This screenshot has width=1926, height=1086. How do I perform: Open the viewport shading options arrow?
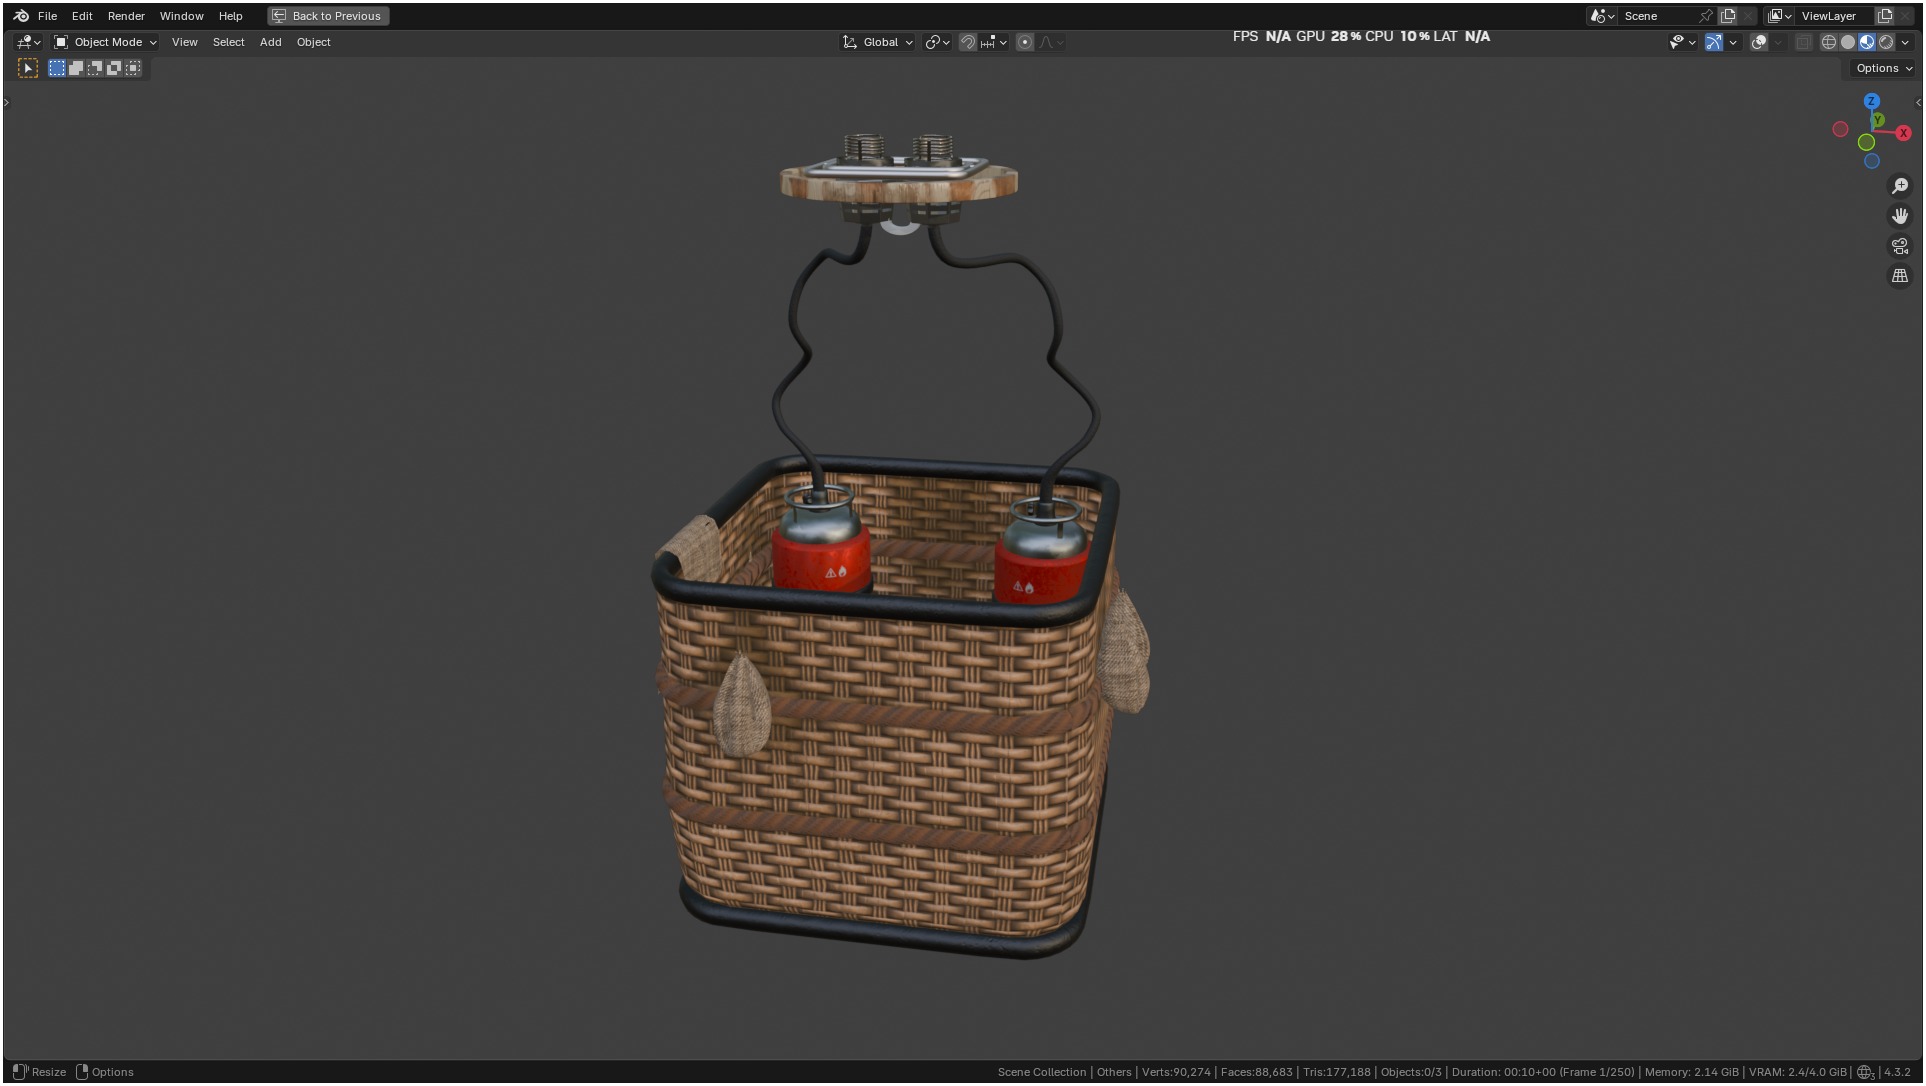click(x=1905, y=42)
